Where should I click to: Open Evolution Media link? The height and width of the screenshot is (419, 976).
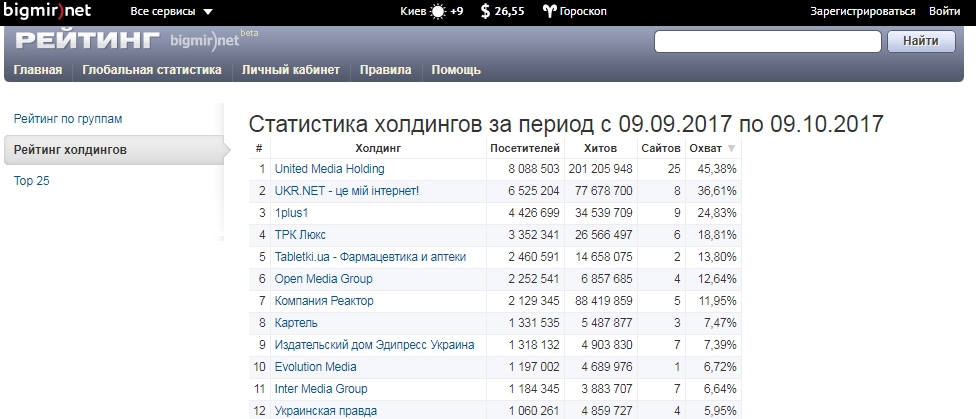316,367
